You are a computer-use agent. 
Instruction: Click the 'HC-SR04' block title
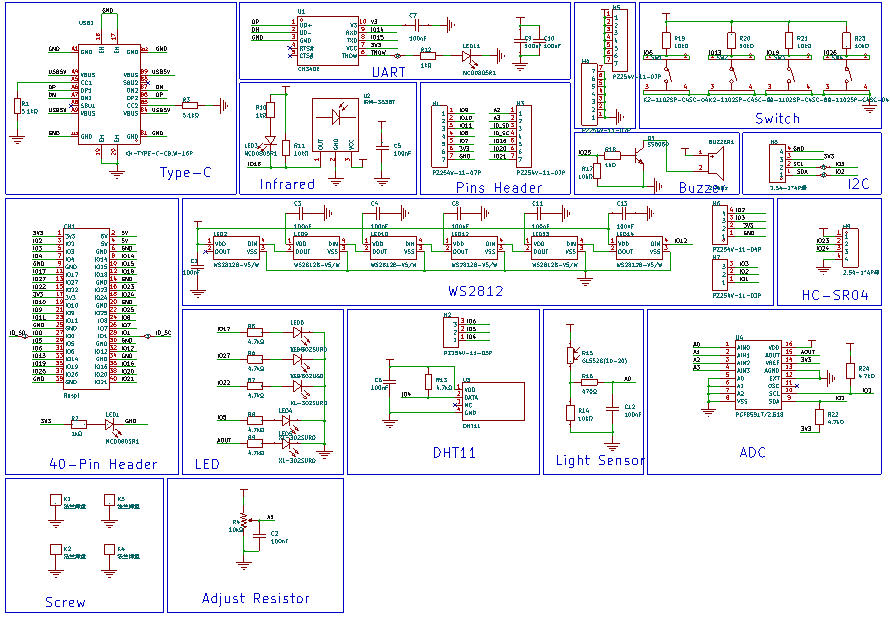pos(835,294)
